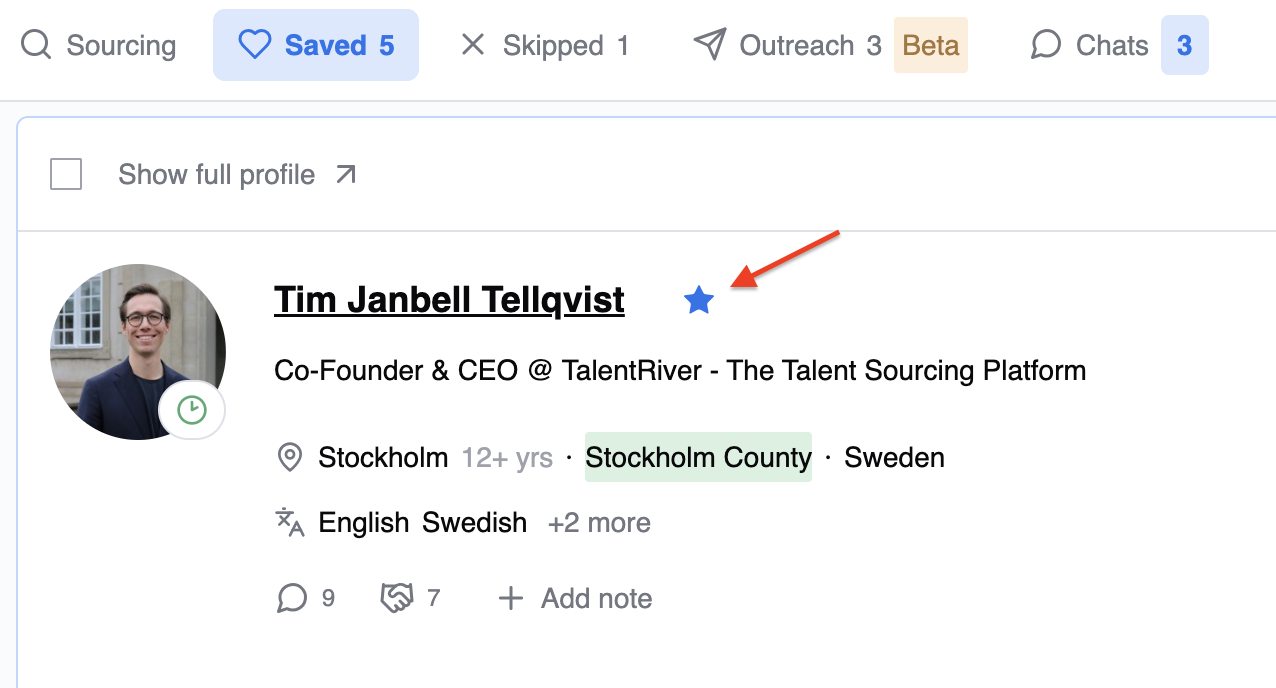This screenshot has width=1276, height=688.
Task: Click the languages translate icon
Action: tap(290, 522)
